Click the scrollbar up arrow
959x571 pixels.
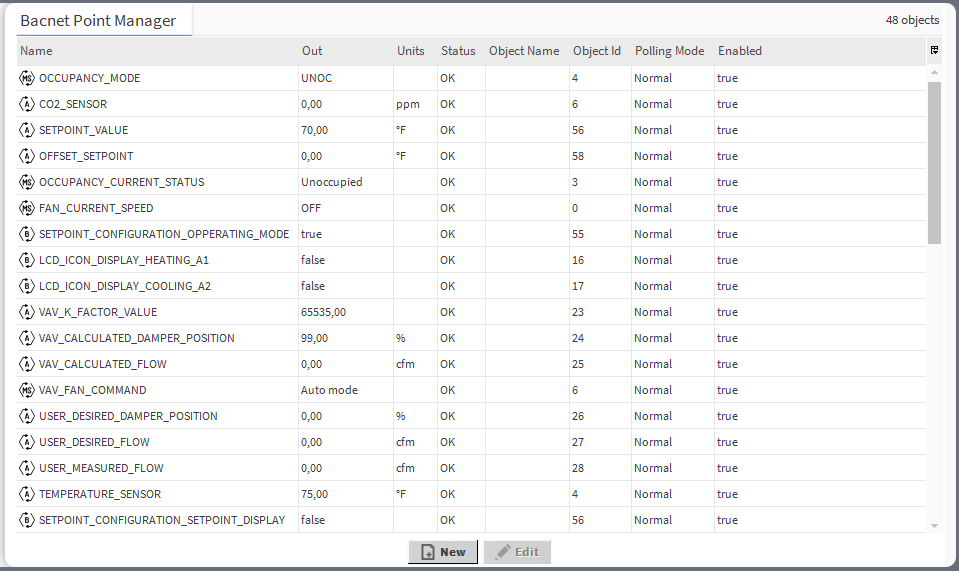tap(934, 73)
